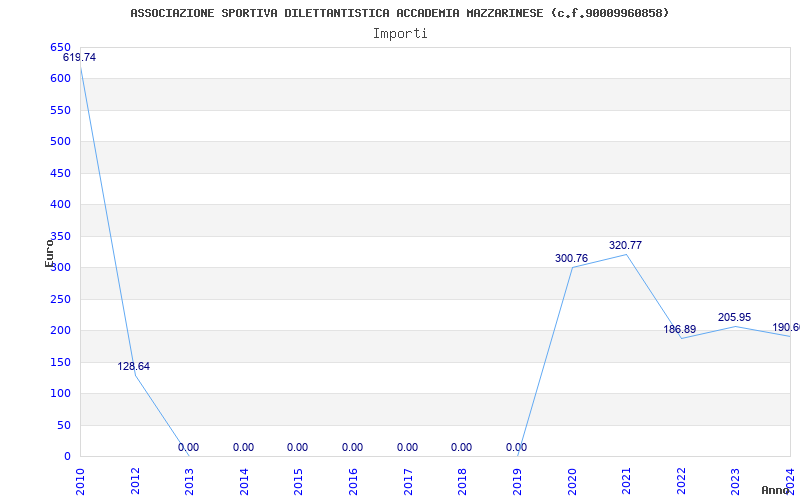
Task: Select the 320.77 data label
Action: (x=626, y=245)
